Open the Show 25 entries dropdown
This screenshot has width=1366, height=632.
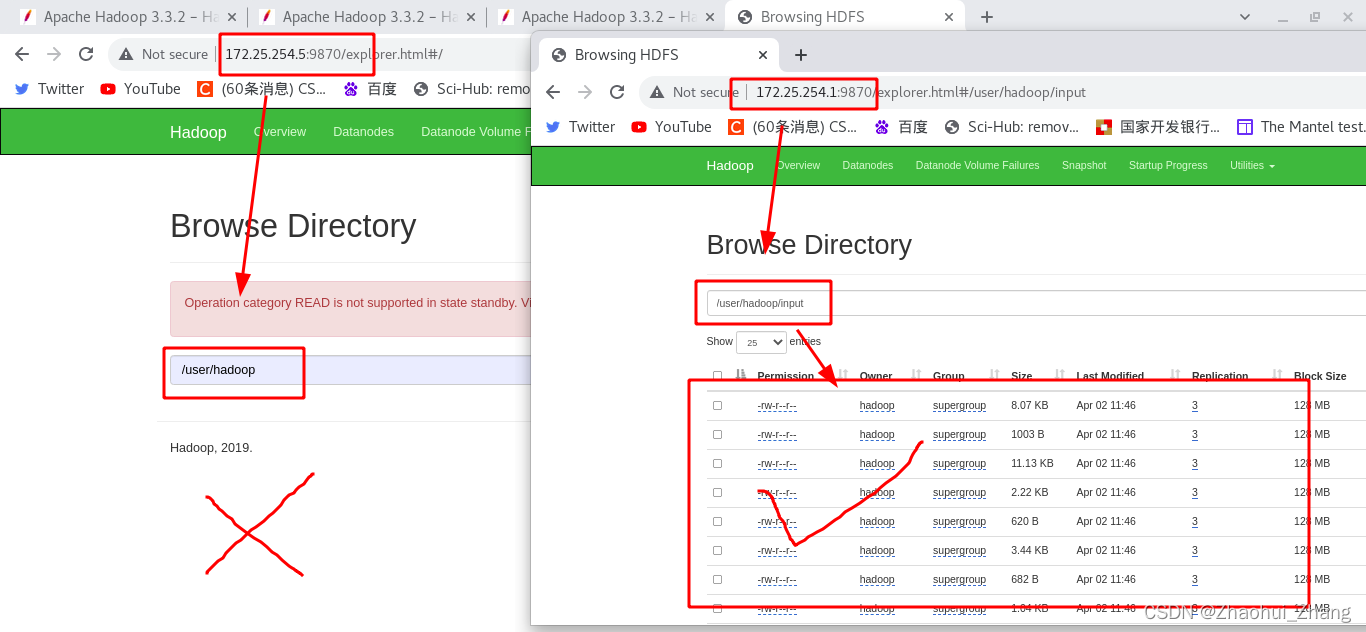coord(761,342)
